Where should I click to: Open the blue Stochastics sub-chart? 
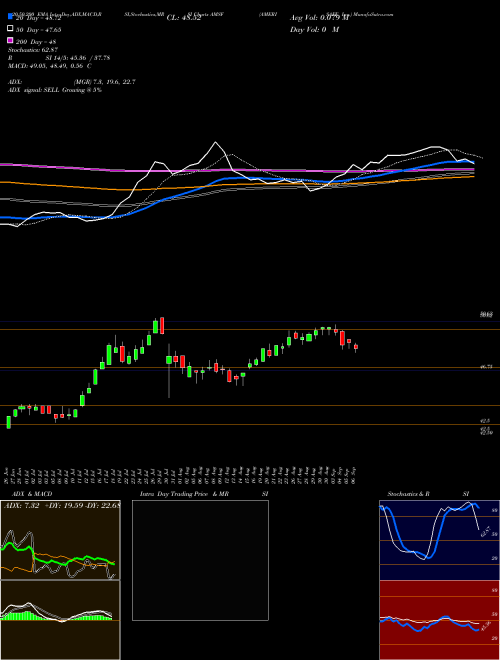[439, 540]
